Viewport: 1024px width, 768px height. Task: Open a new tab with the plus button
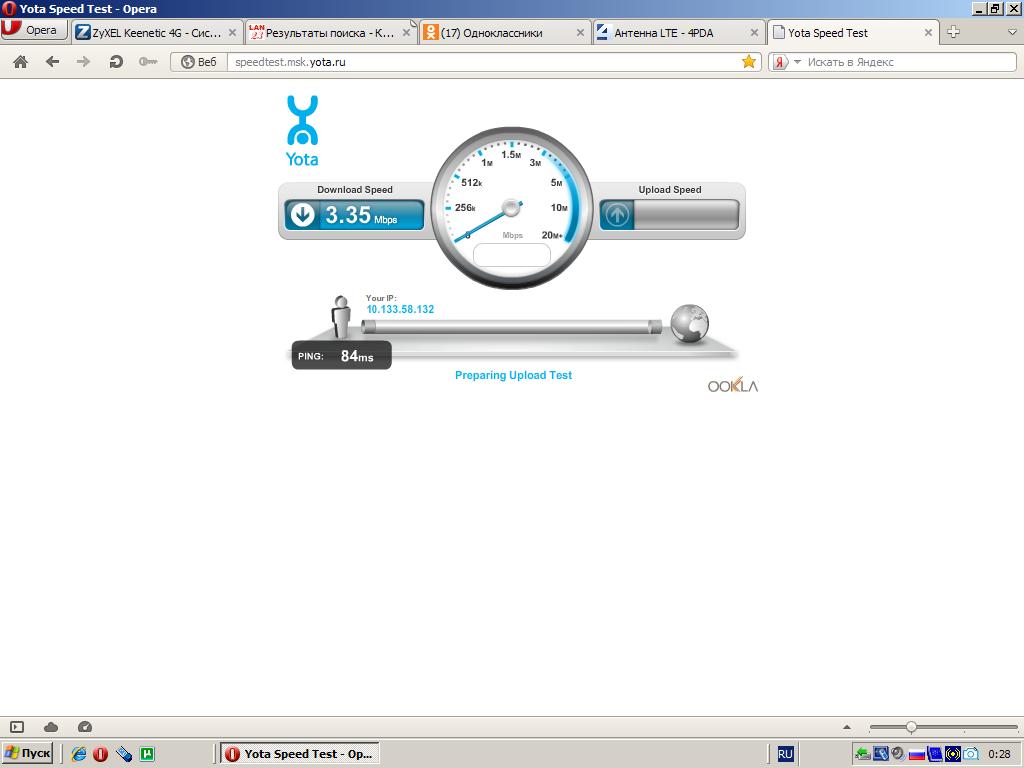[953, 32]
